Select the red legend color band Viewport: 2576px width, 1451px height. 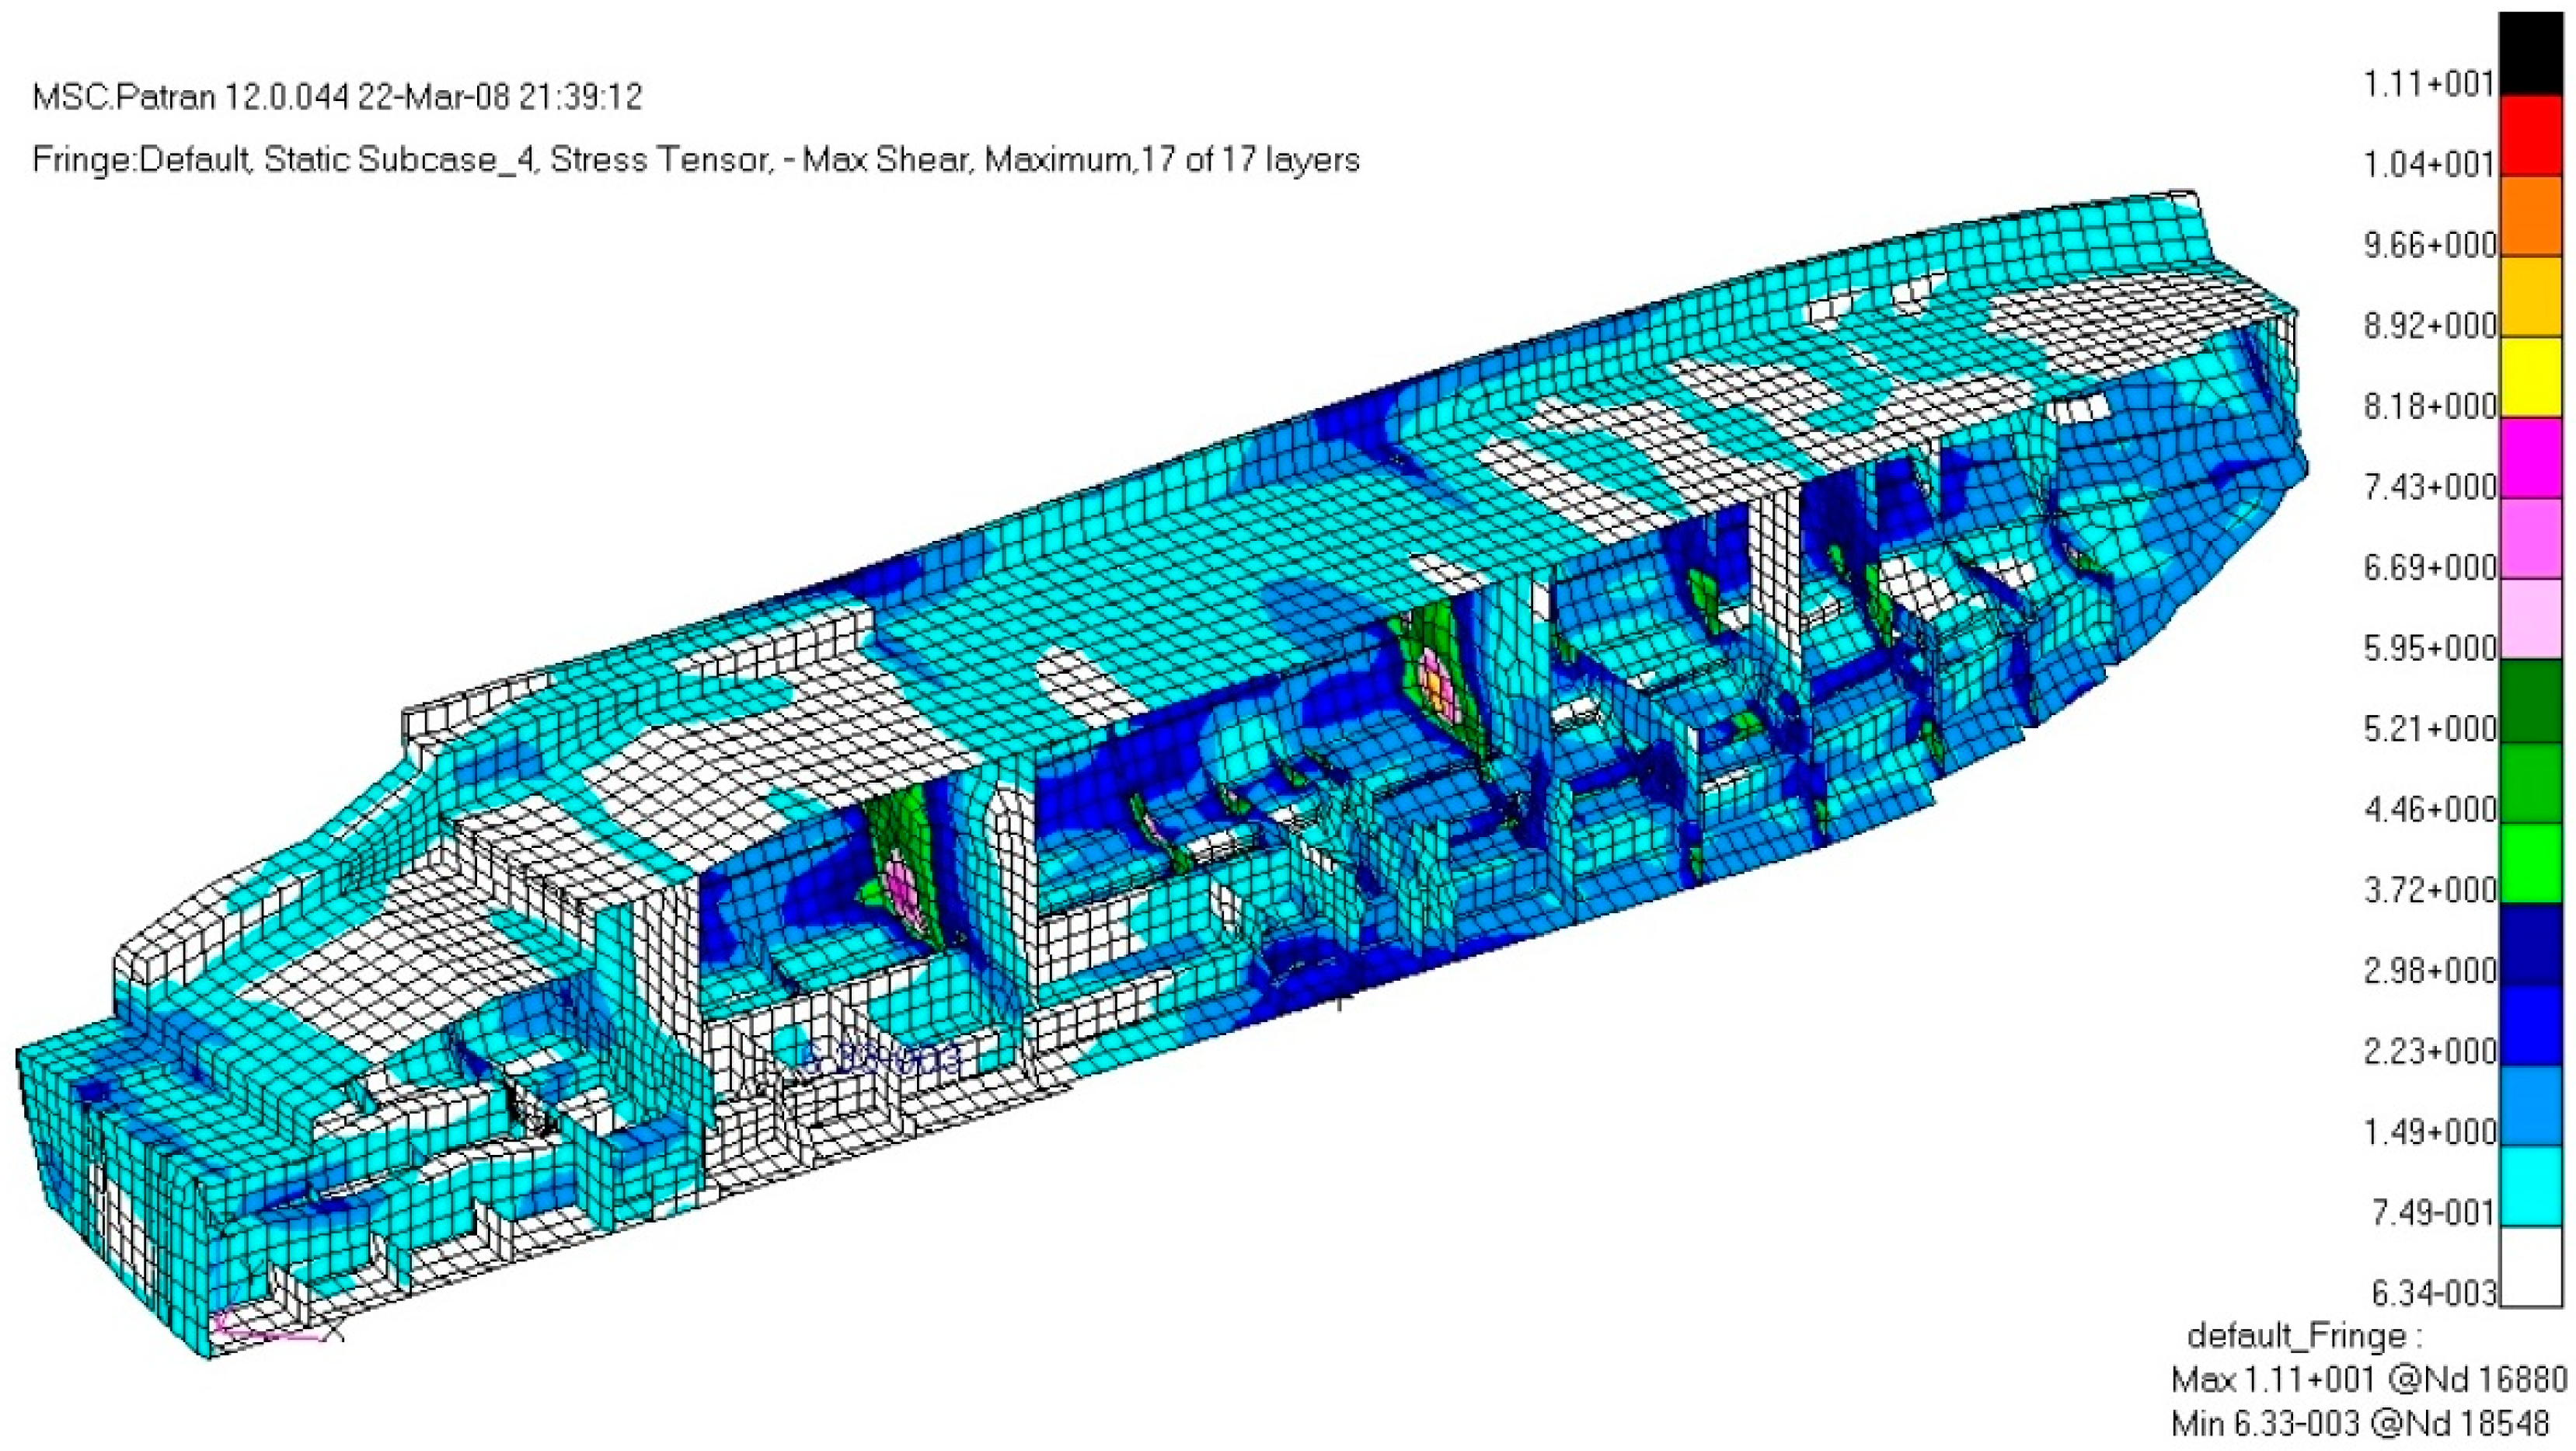click(x=2531, y=136)
